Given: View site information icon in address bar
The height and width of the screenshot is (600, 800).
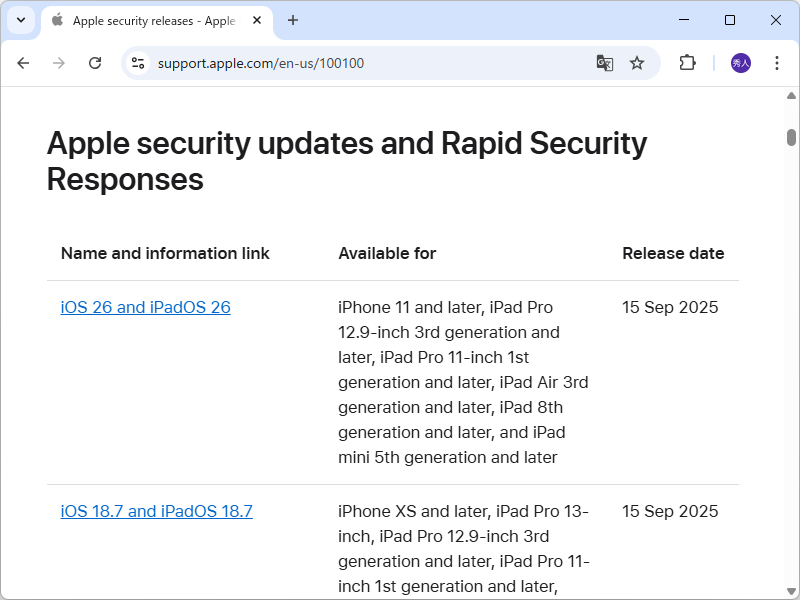Looking at the screenshot, I should [x=135, y=62].
